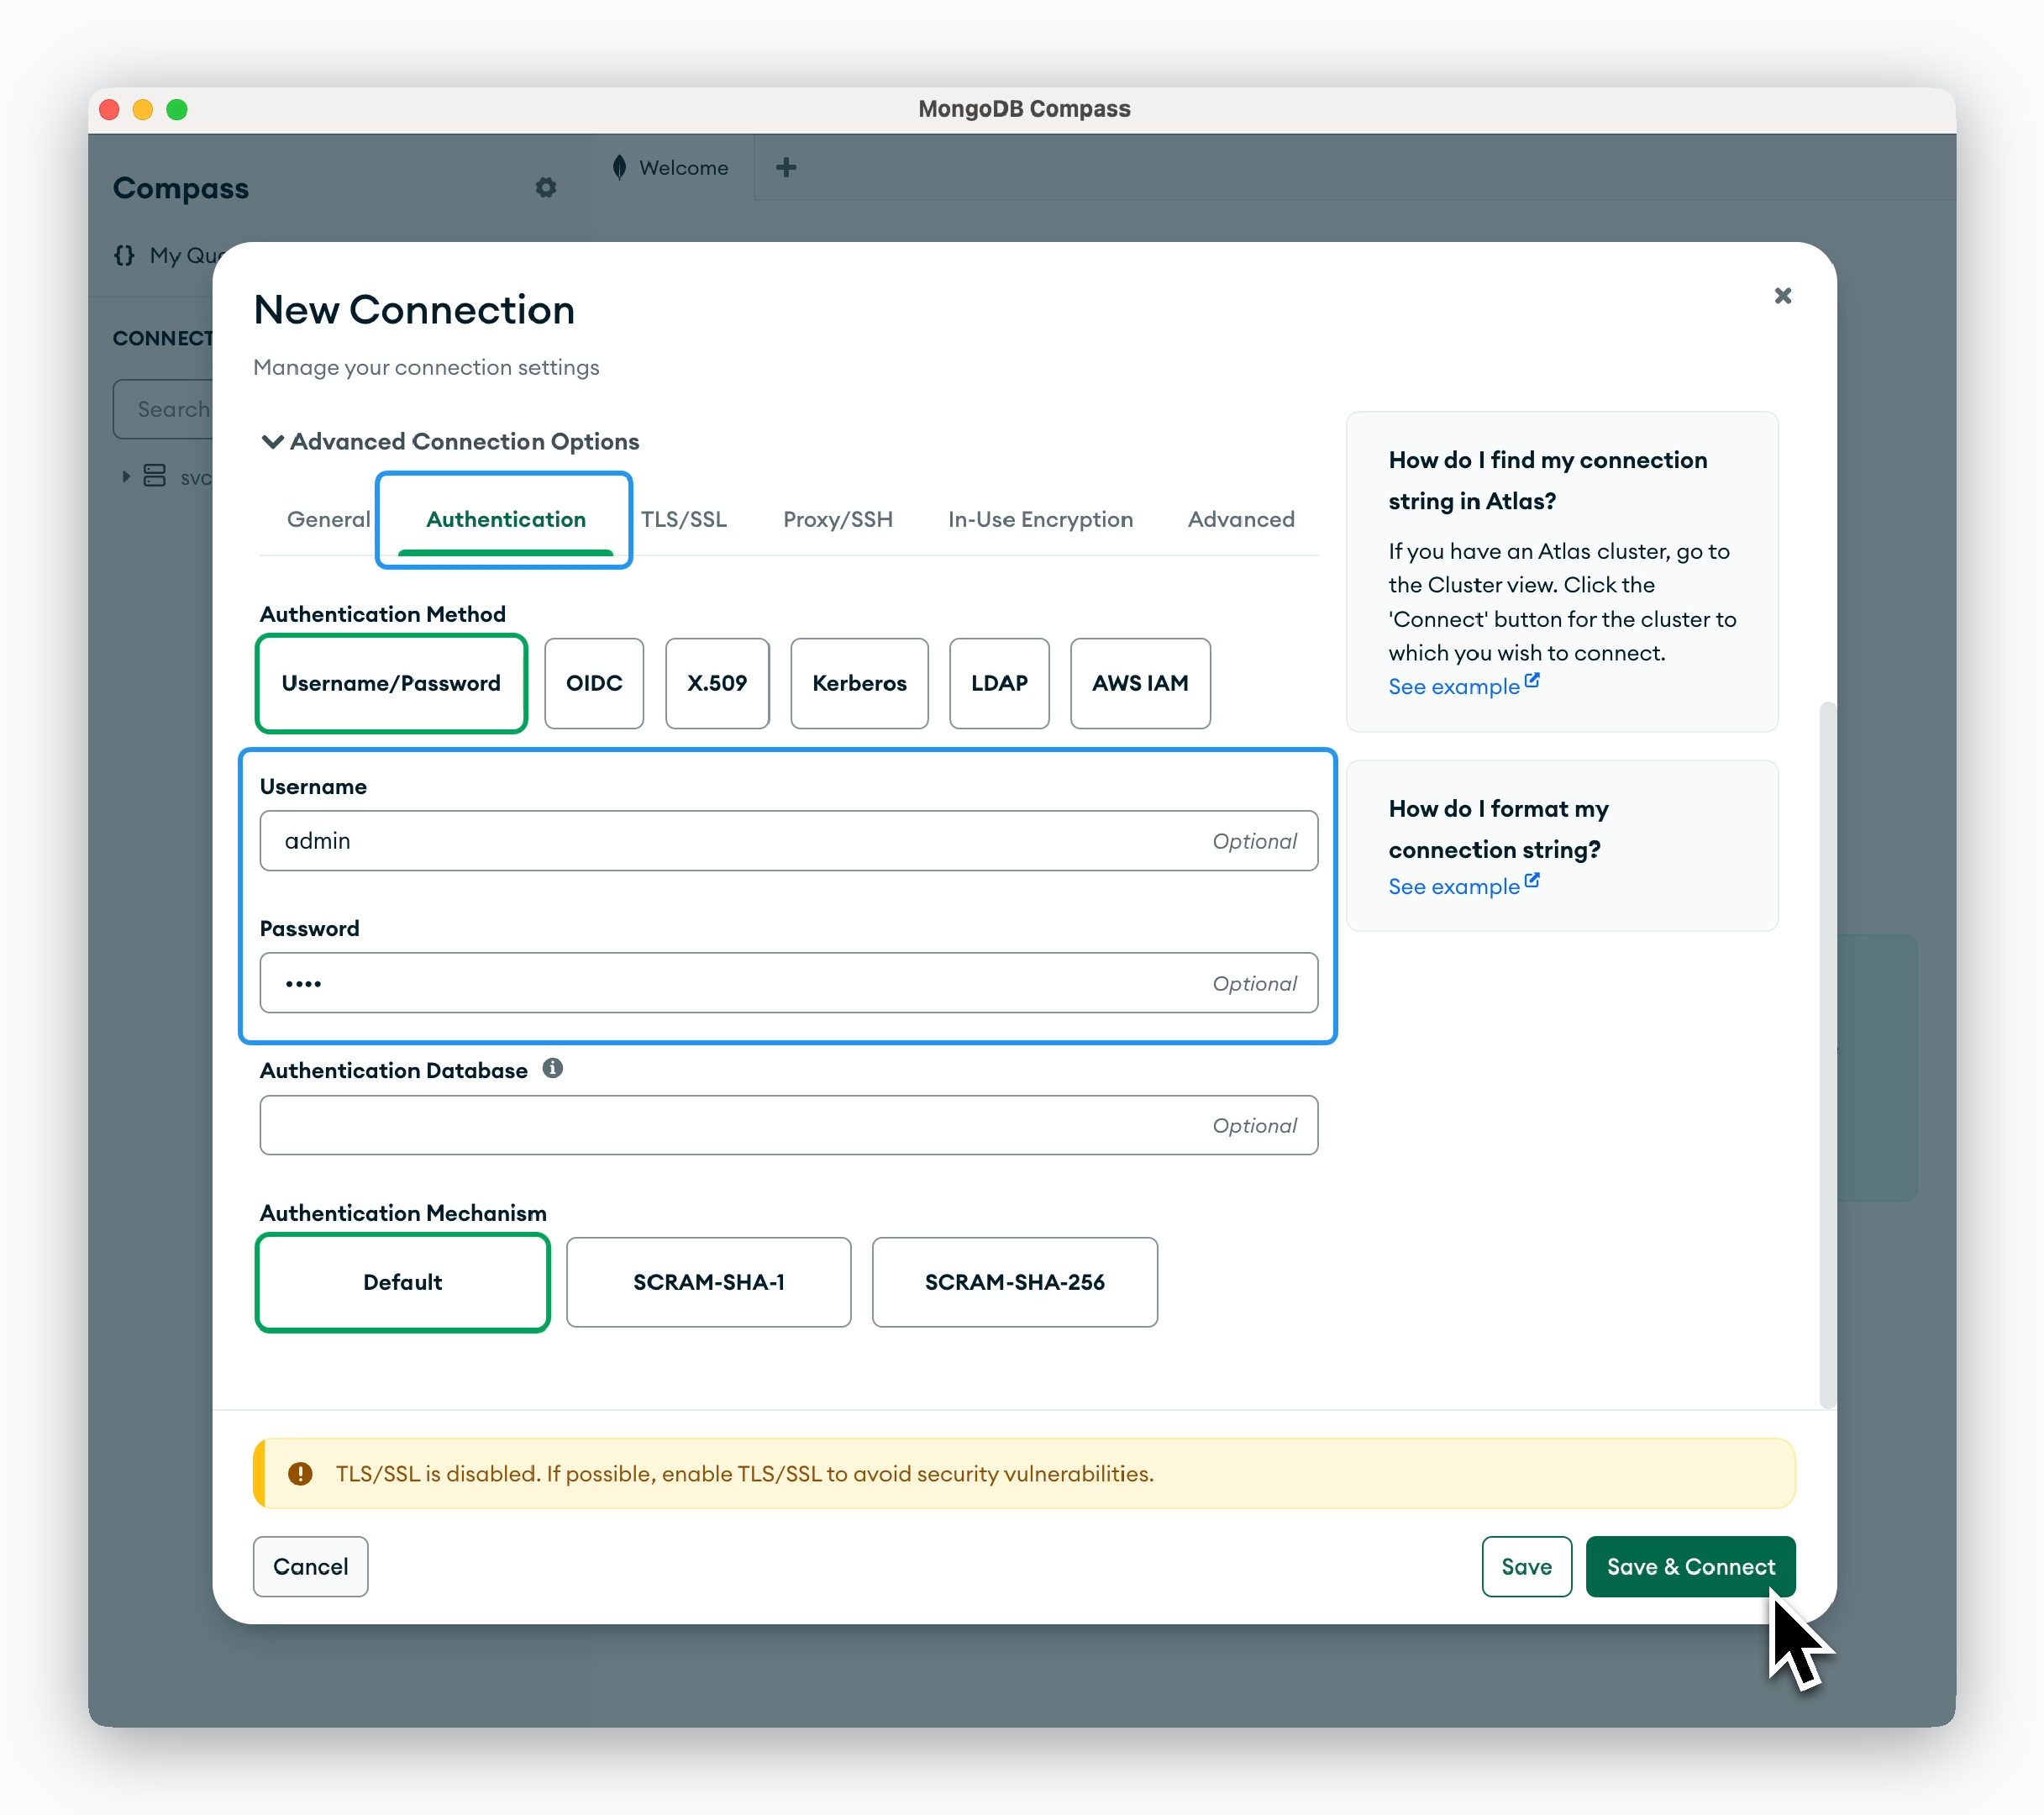Choose AWS IAM authentication method
The image size is (2044, 1815).
(1140, 683)
